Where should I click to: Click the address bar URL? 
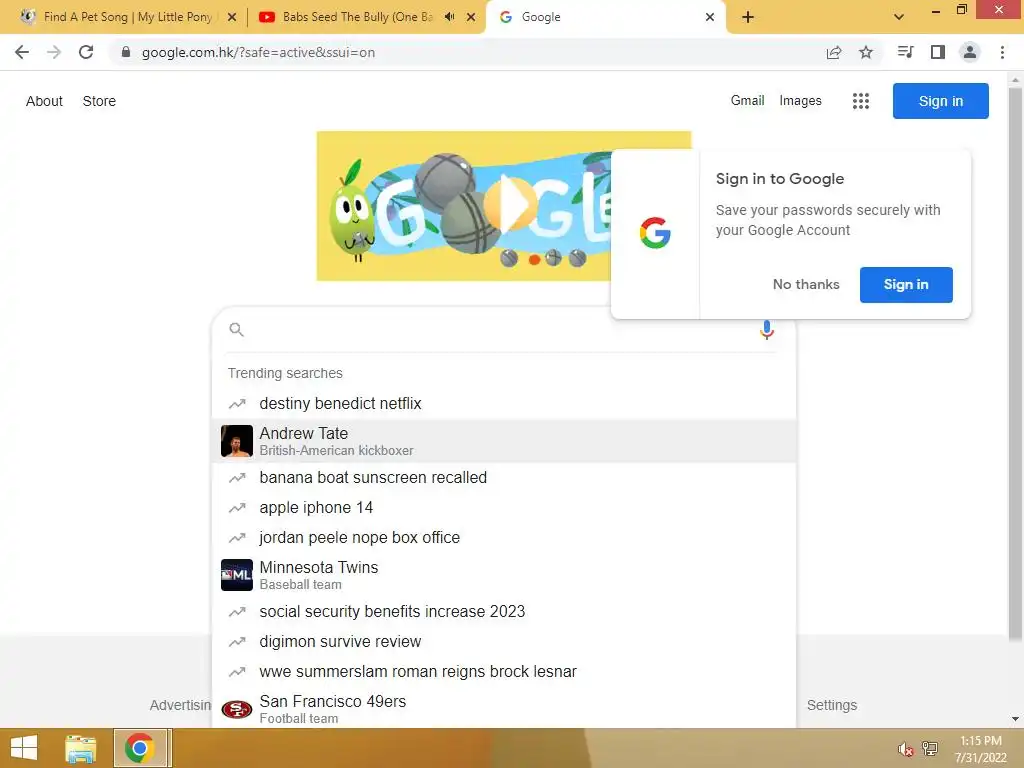pyautogui.click(x=259, y=52)
